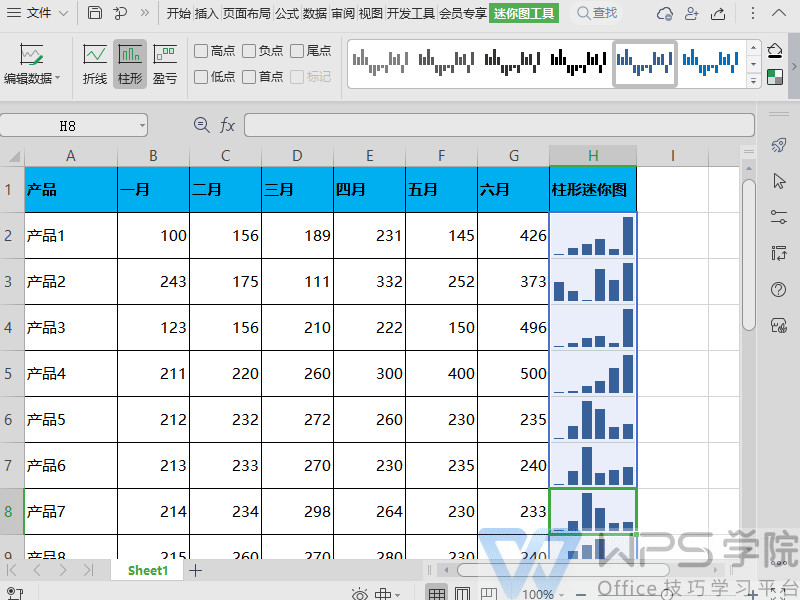Image resolution: width=800 pixels, height=600 pixels.
Task: Click the undo icon in the quick toolbar
Action: tap(120, 13)
